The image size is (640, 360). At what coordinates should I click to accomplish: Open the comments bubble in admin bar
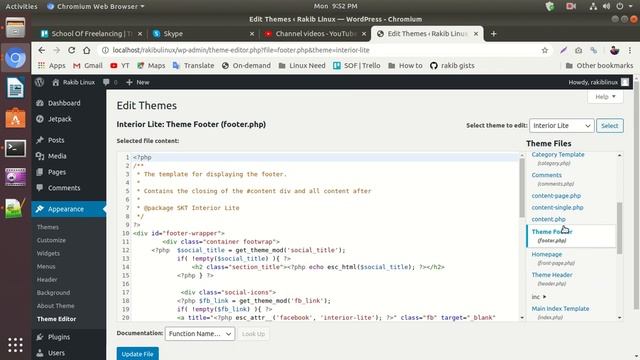pos(110,82)
